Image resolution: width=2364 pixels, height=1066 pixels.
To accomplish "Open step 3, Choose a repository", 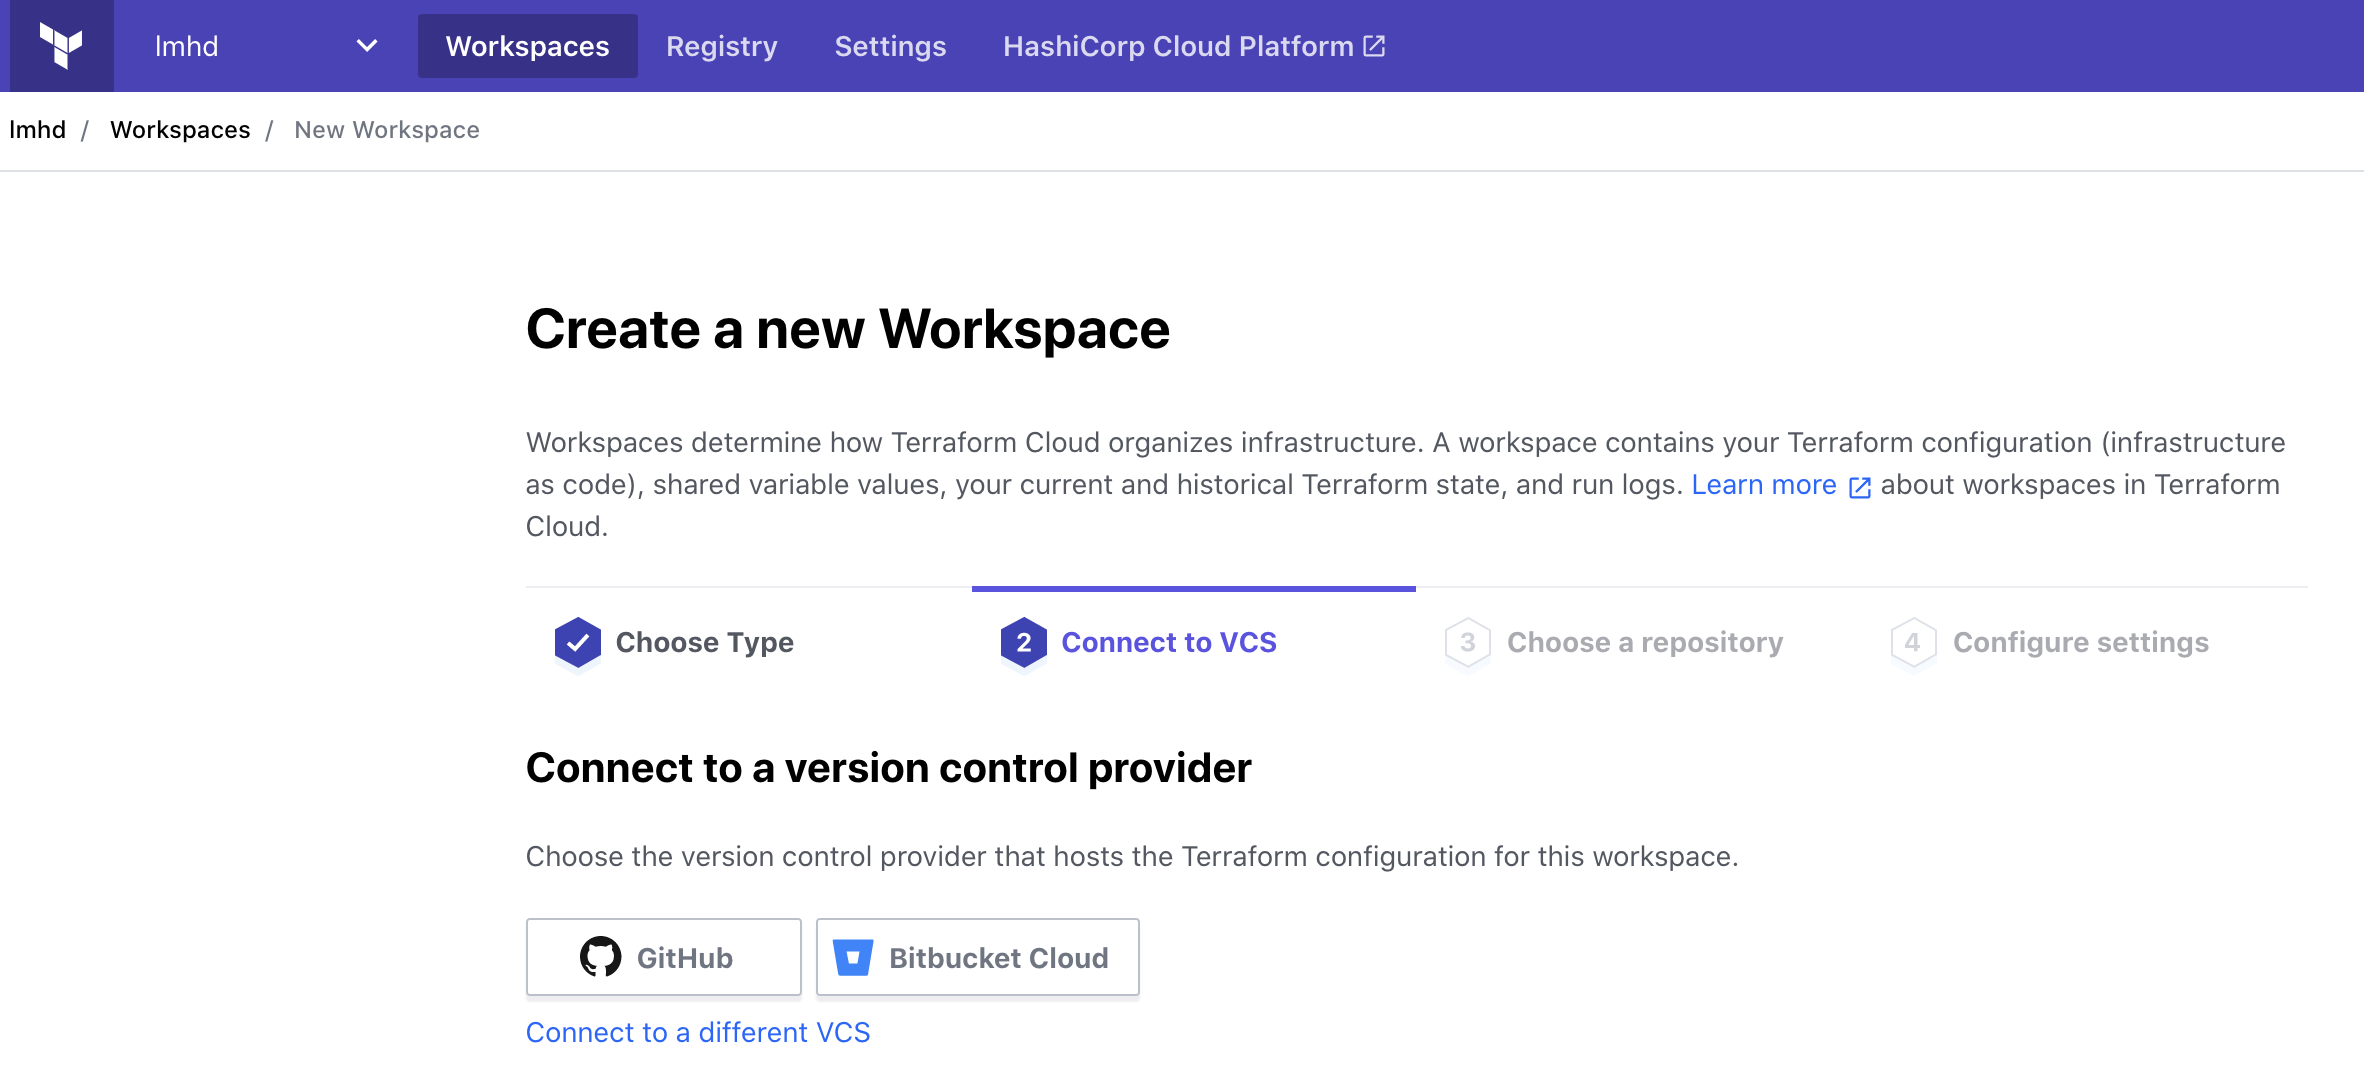I will point(1644,642).
